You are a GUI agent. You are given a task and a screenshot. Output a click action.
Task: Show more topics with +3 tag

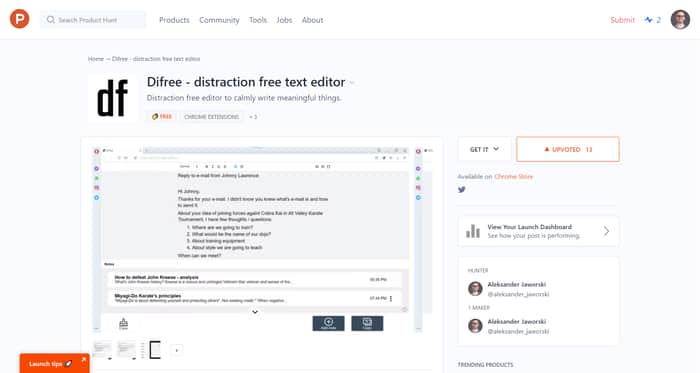coord(253,117)
